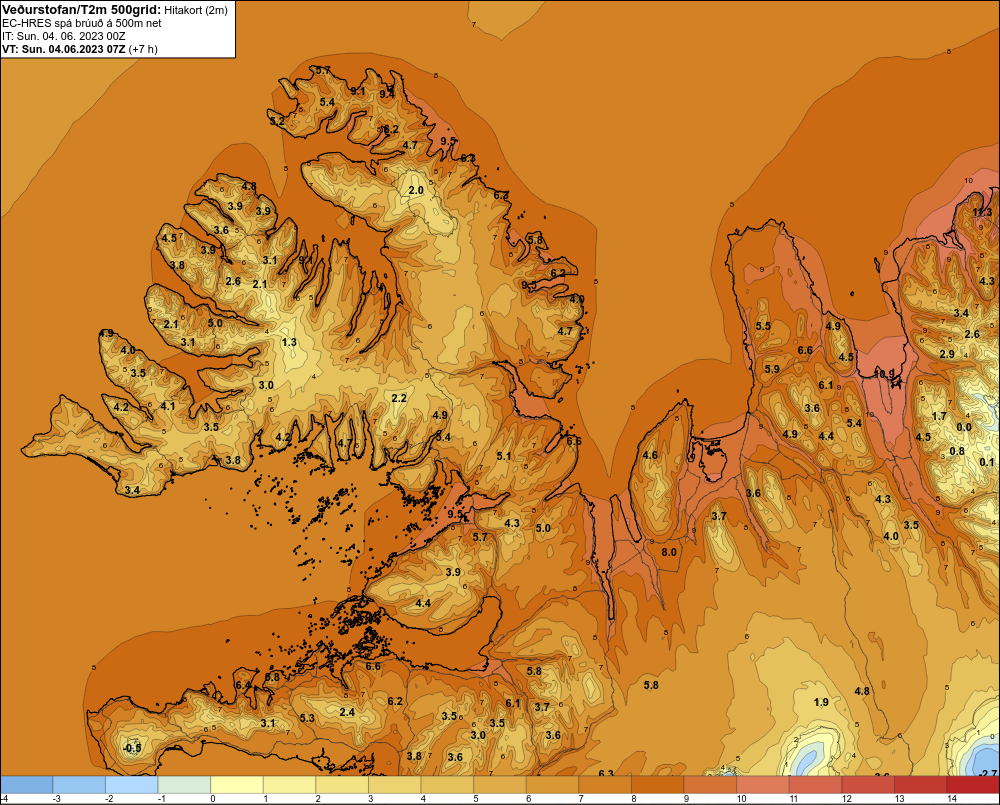The image size is (1000, 805).
Task: Click the 'EC-HRES spá brúuð á 500m net' line
Action: [82, 23]
